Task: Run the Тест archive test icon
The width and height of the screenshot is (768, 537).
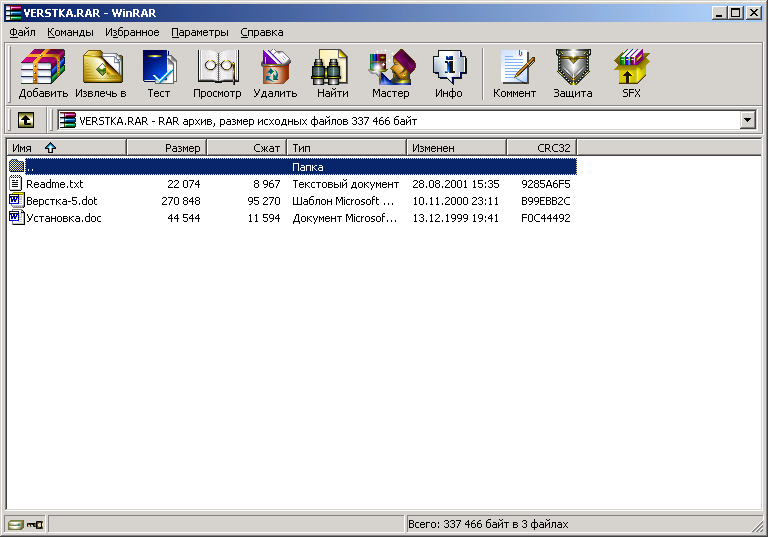Action: click(159, 67)
